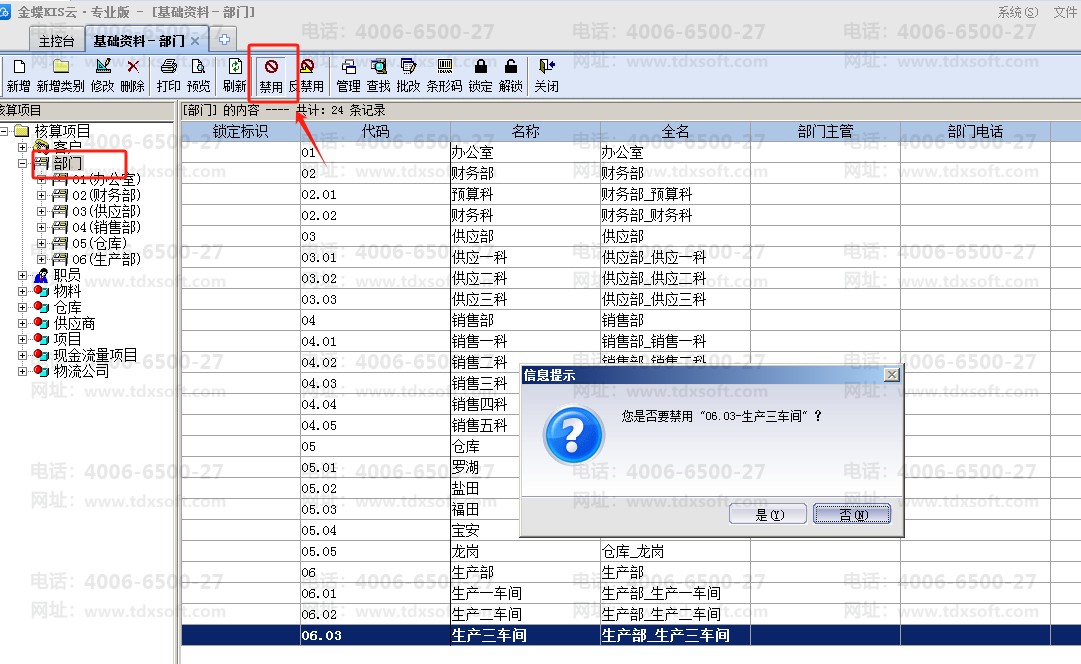Click the 新增 (New) toolbar icon
This screenshot has height=664, width=1081.
(19, 67)
